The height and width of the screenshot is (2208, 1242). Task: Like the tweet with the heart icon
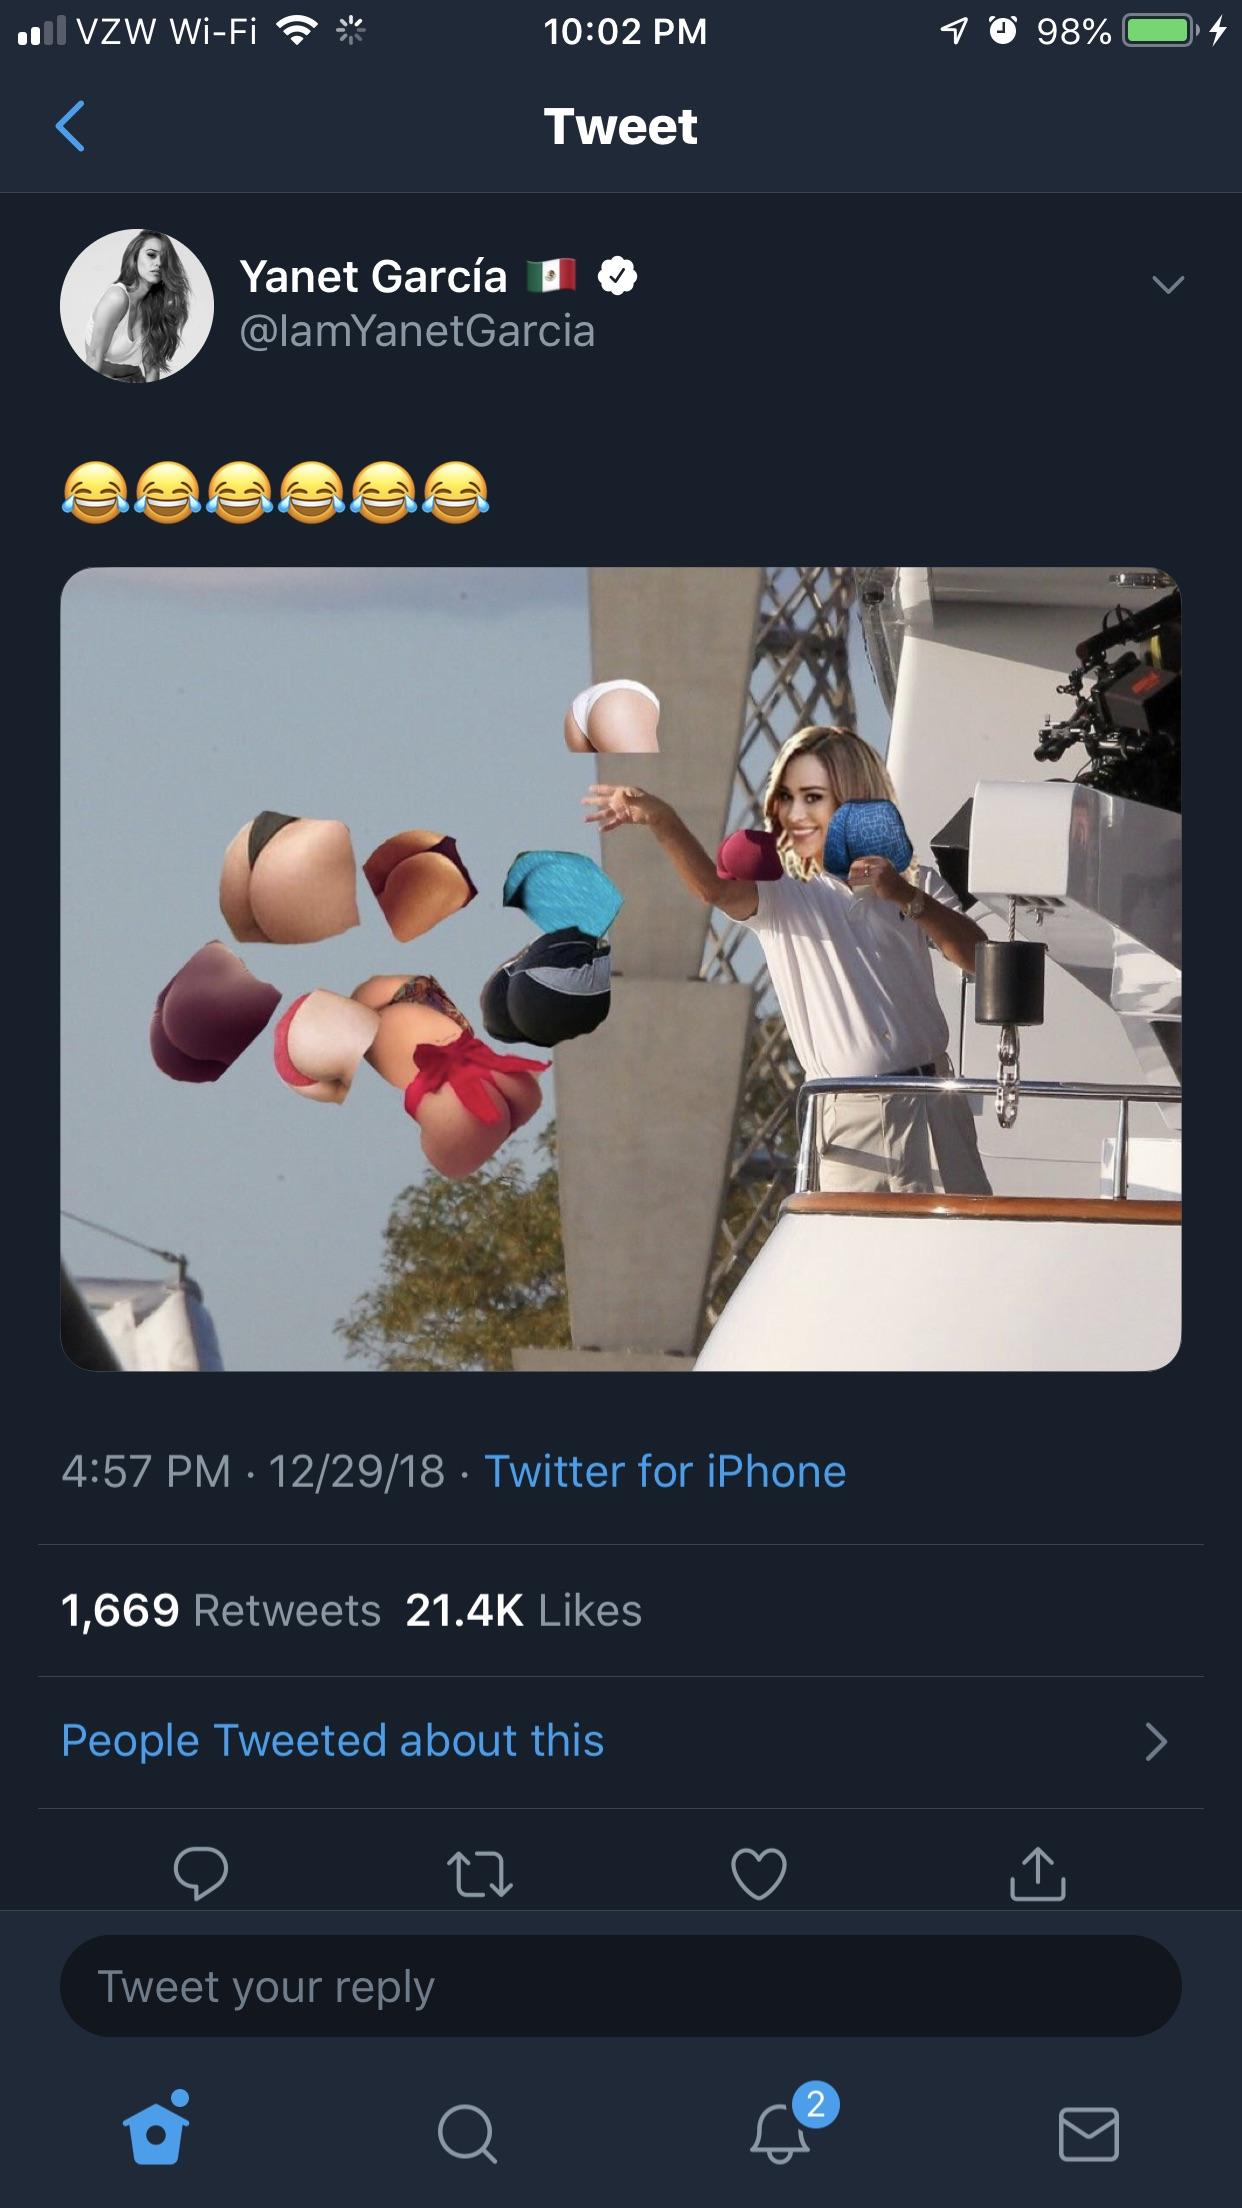point(759,1873)
